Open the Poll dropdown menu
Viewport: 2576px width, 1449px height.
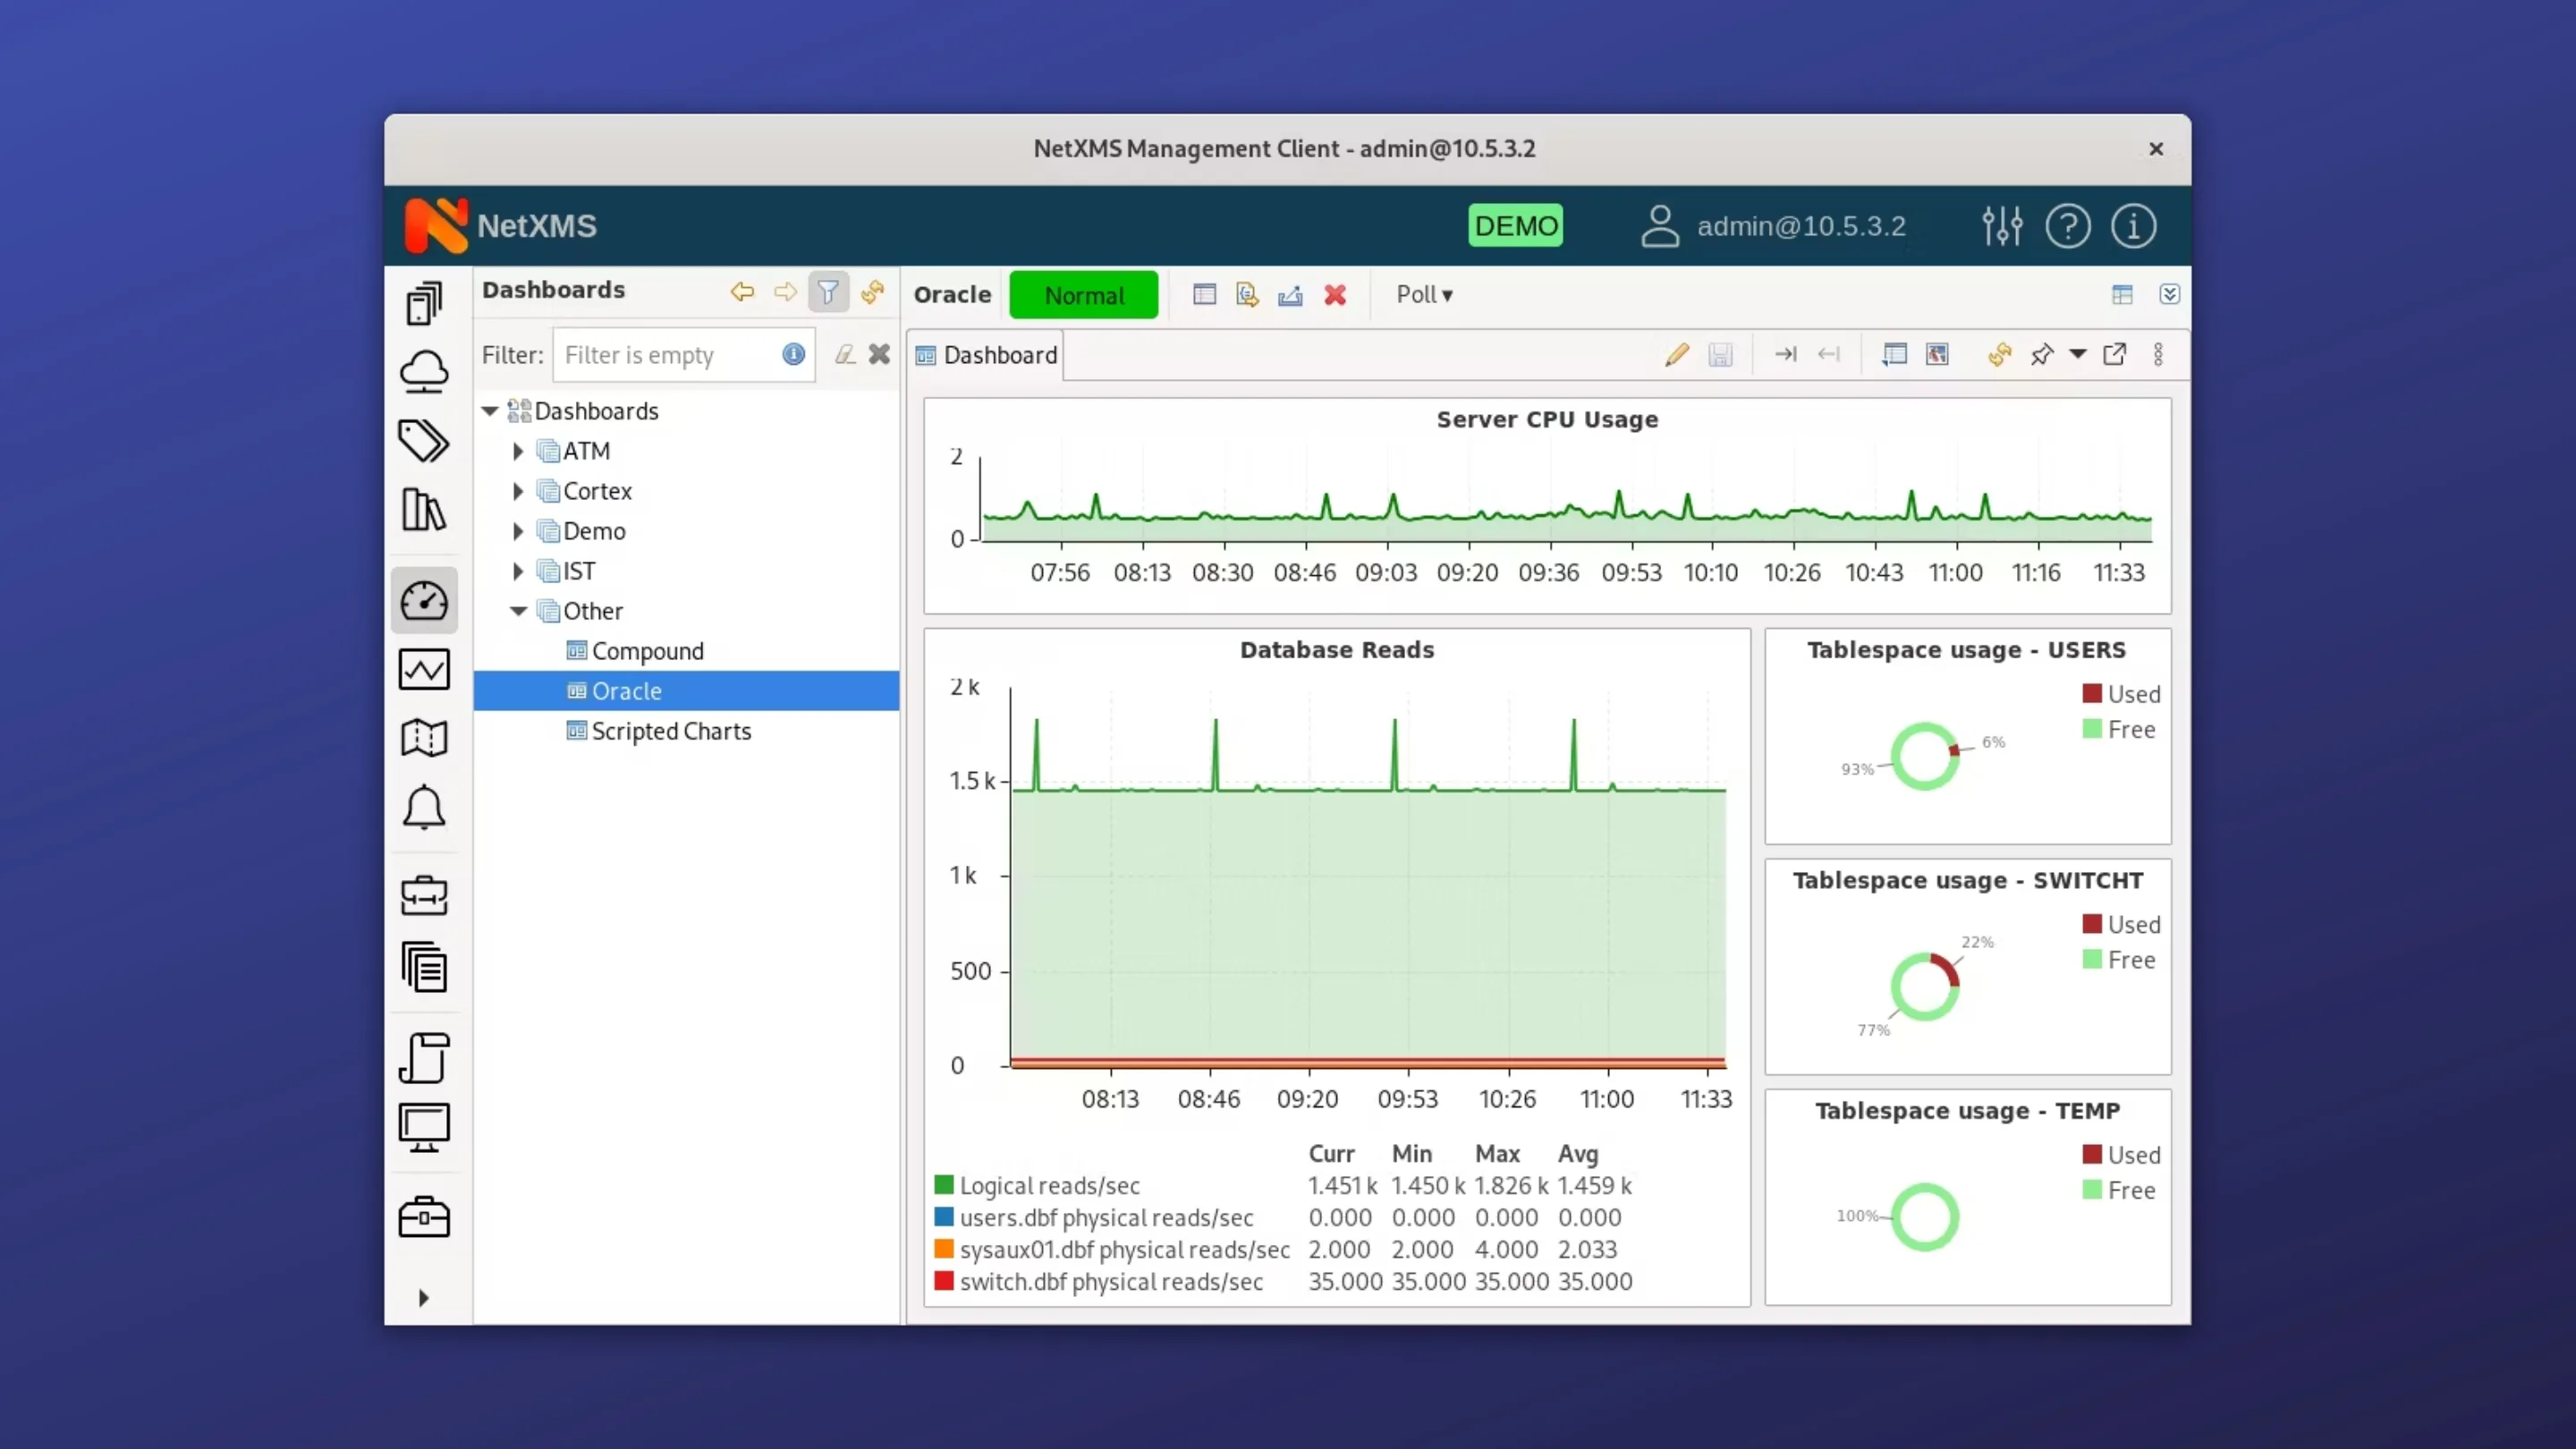pyautogui.click(x=1424, y=294)
